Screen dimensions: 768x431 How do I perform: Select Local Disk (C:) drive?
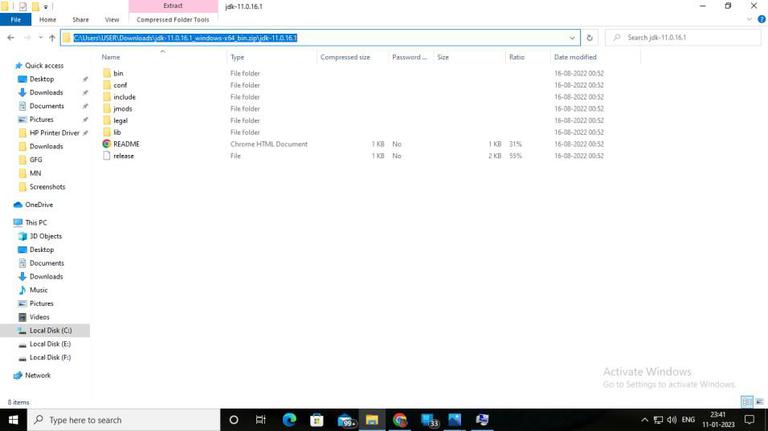pyautogui.click(x=50, y=331)
